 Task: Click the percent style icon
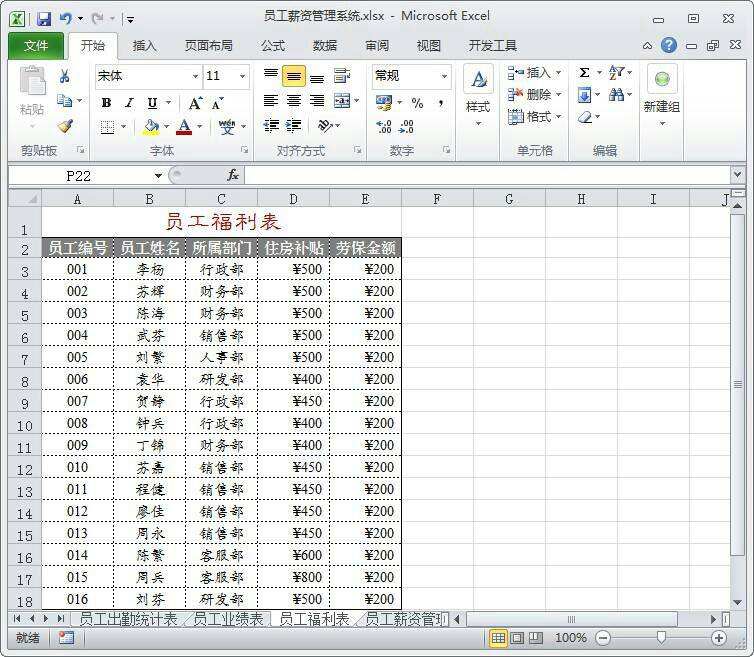pos(417,103)
